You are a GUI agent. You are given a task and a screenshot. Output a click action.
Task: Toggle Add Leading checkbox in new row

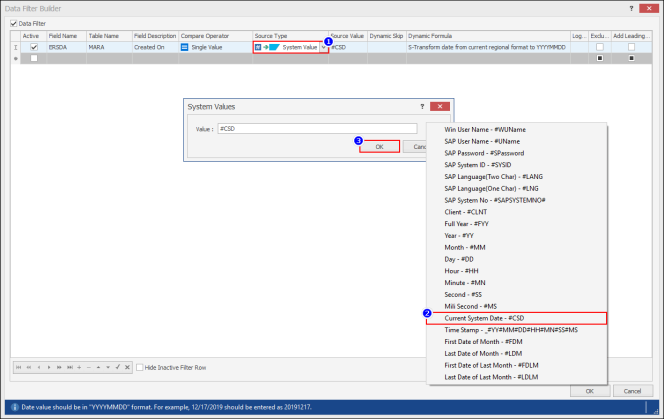(x=631, y=58)
